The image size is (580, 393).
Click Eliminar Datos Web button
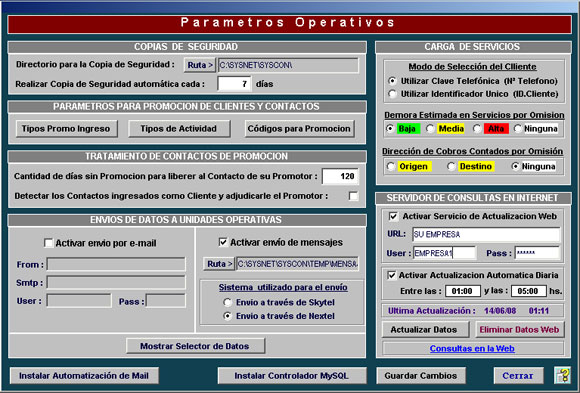coord(520,329)
